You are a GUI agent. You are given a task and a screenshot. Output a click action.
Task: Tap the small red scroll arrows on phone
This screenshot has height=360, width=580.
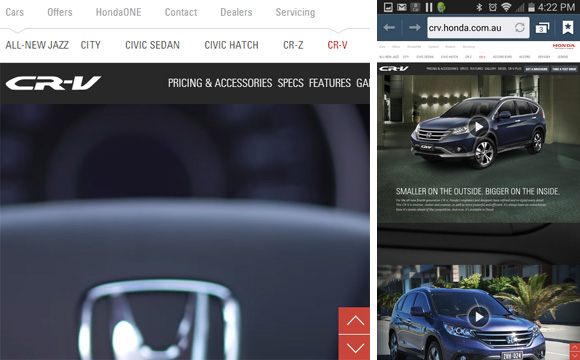[x=575, y=351]
